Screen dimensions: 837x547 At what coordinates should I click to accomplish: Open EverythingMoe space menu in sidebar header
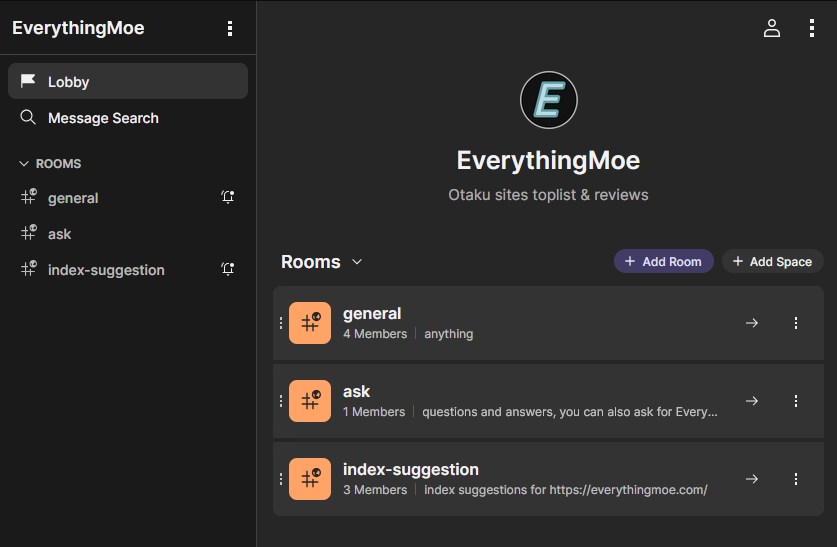231,28
